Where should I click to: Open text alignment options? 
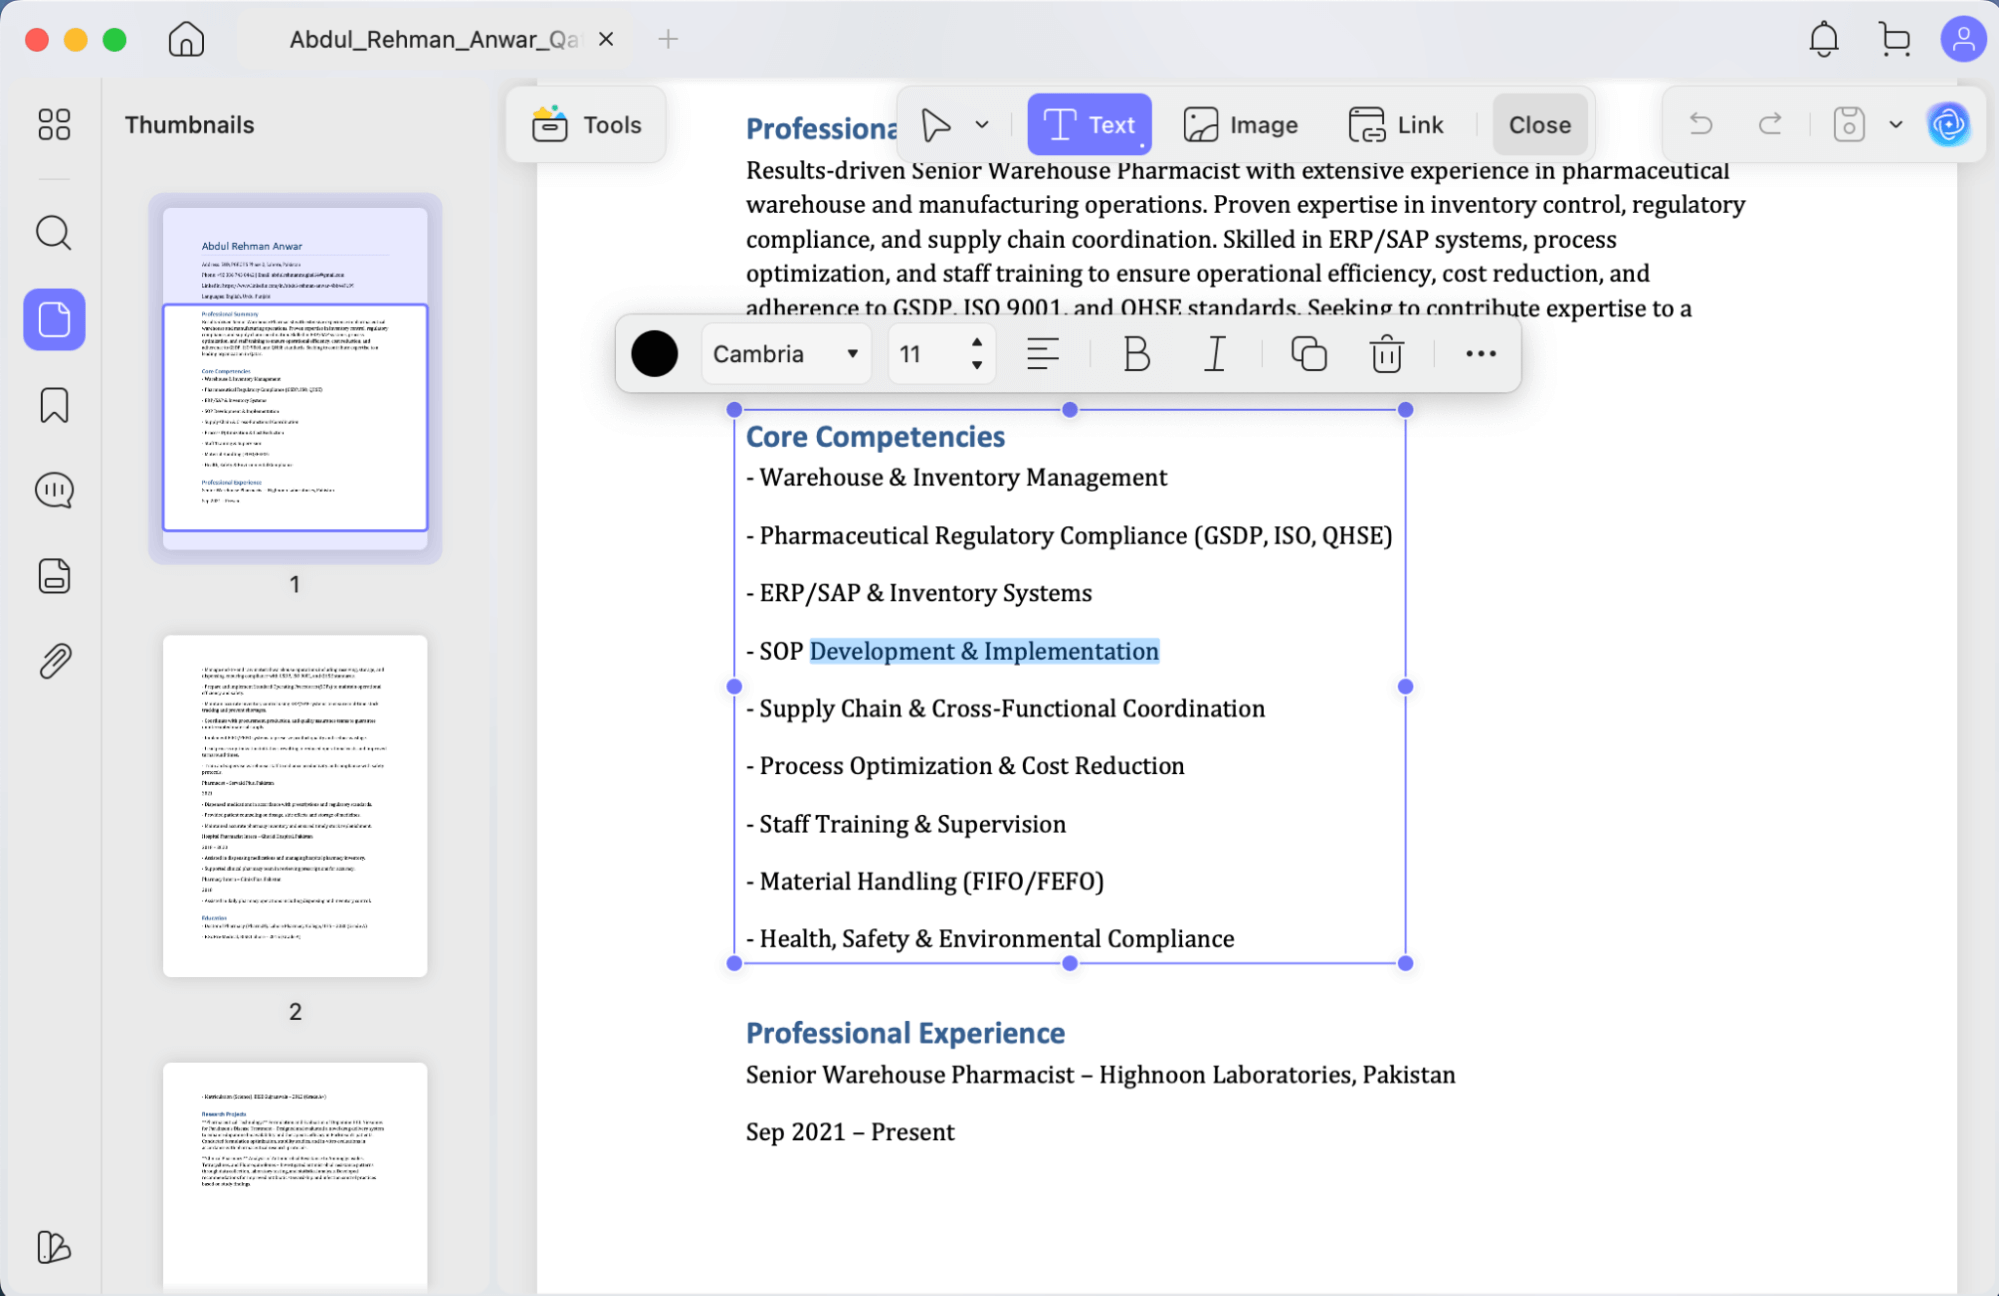1043,354
